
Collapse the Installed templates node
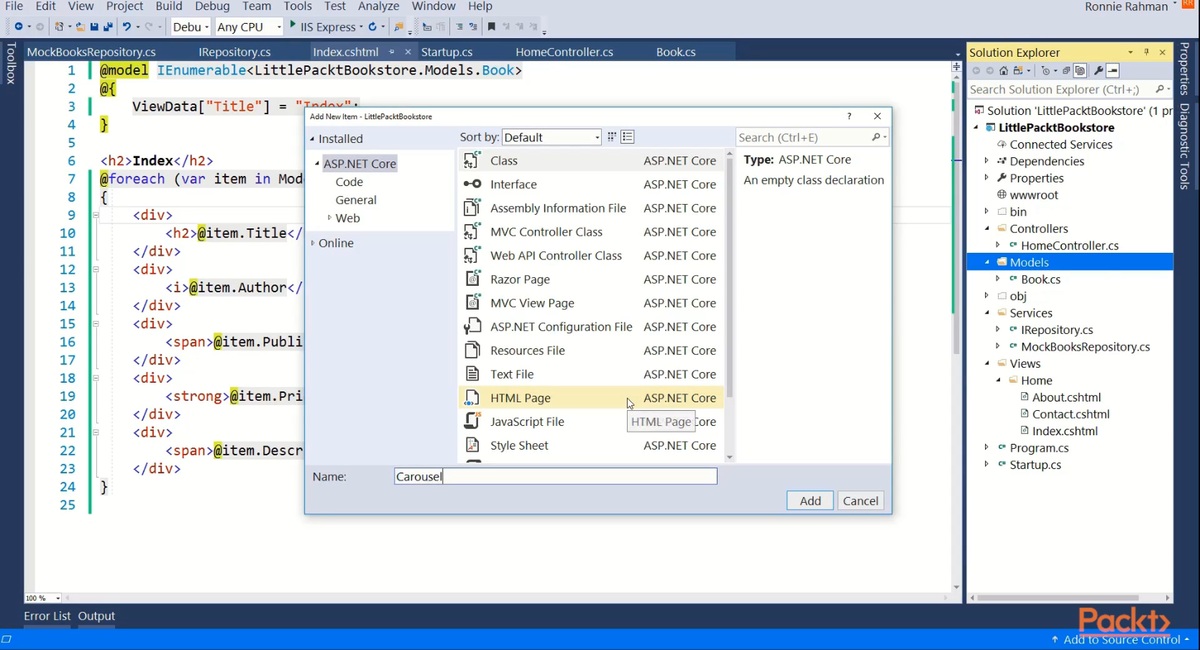coord(312,139)
